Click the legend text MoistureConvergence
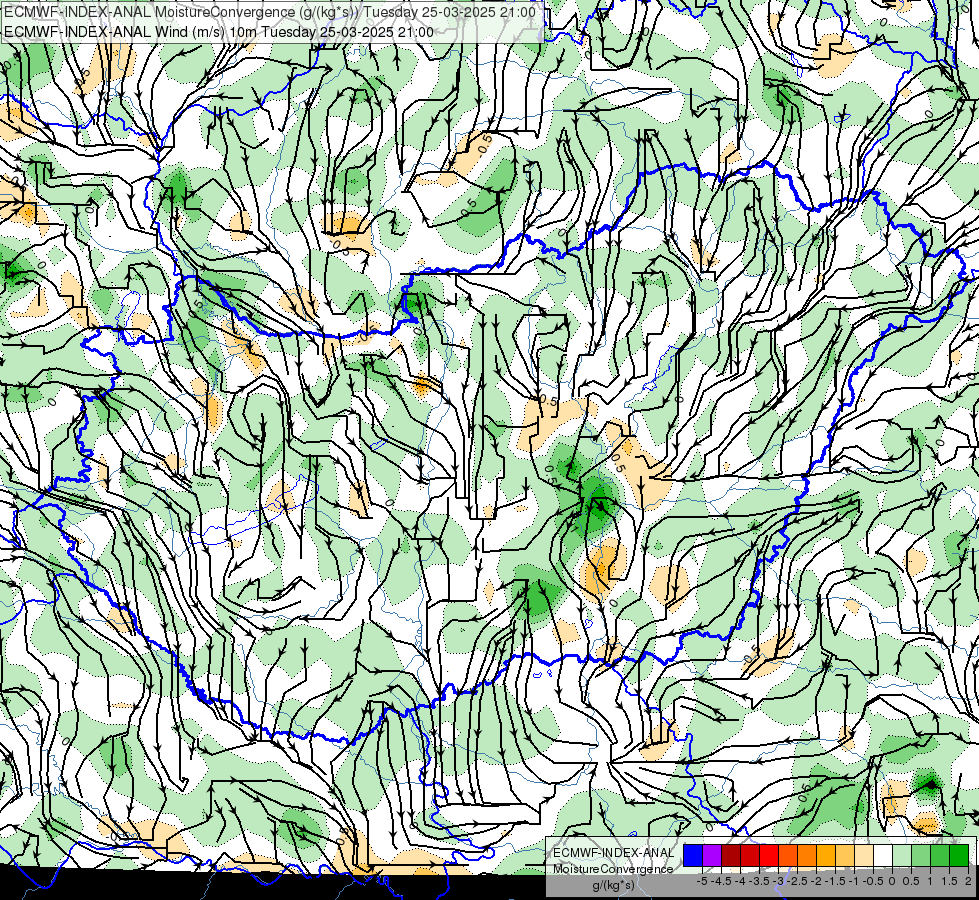979x900 pixels. coord(613,869)
